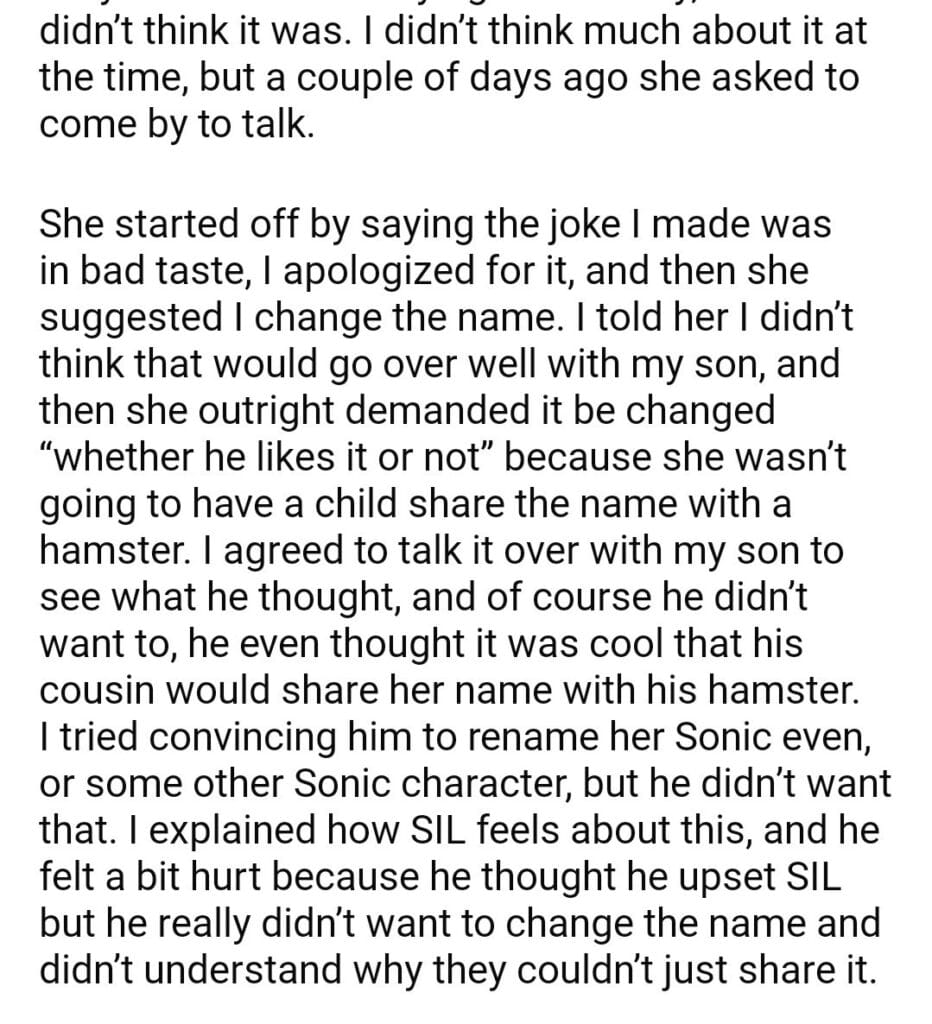The width and height of the screenshot is (932, 1024).
Task: Click the word "joke" in second paragraph
Action: coord(559,224)
